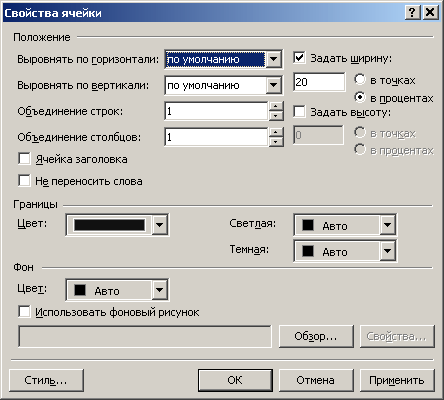Uncheck the Задать ширину checkbox
The image size is (444, 400).
[299, 57]
